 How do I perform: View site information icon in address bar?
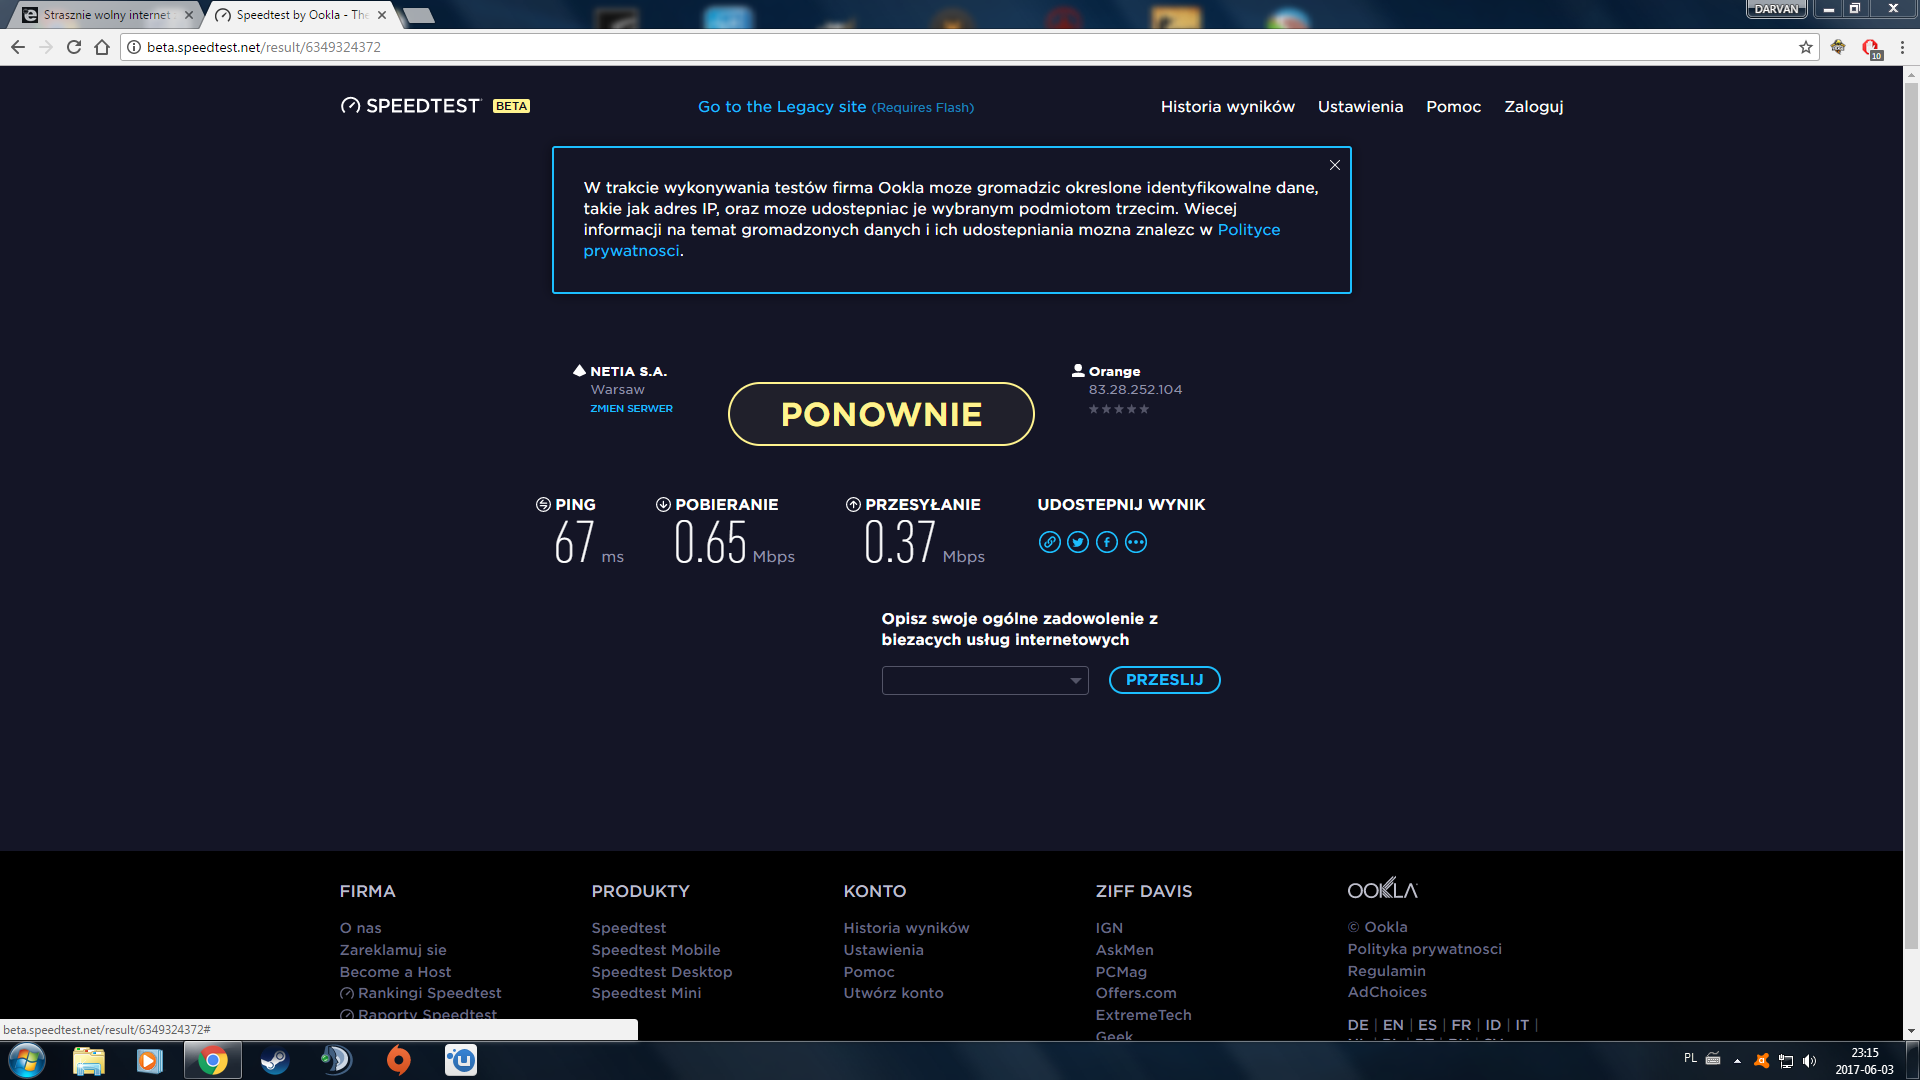(134, 47)
